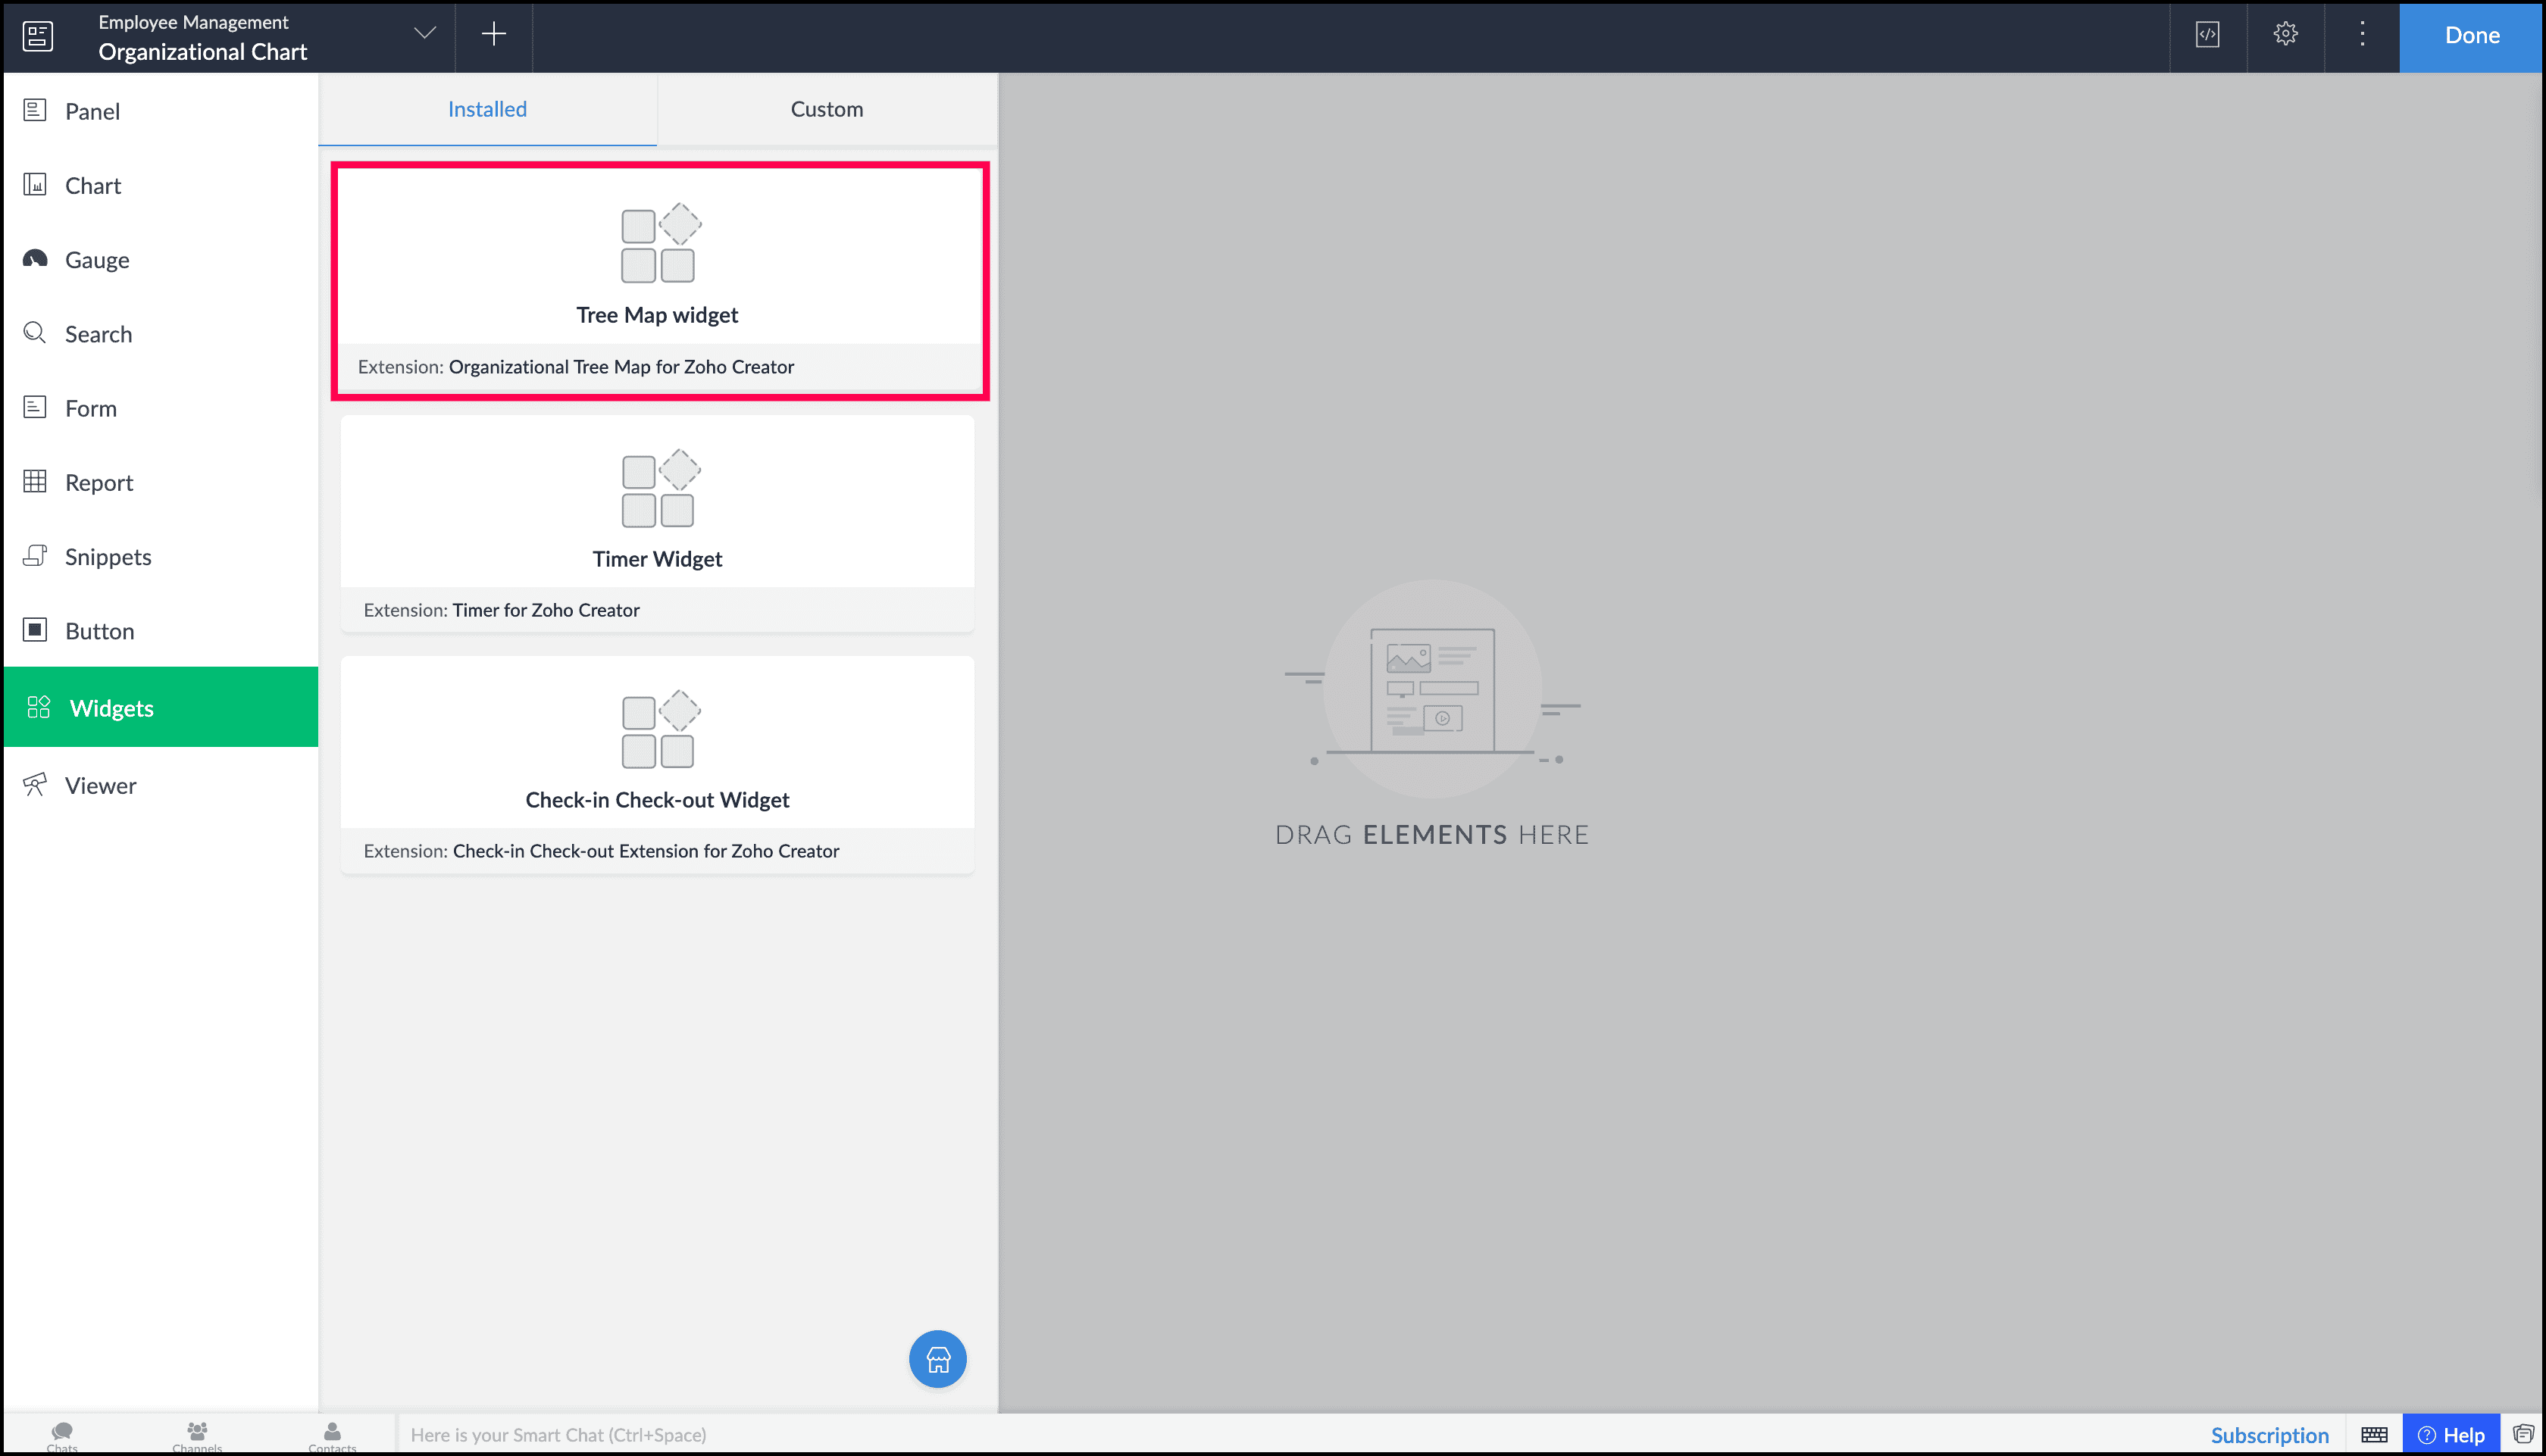Open the Subscription link
This screenshot has height=1456, width=2546.
click(x=2269, y=1435)
